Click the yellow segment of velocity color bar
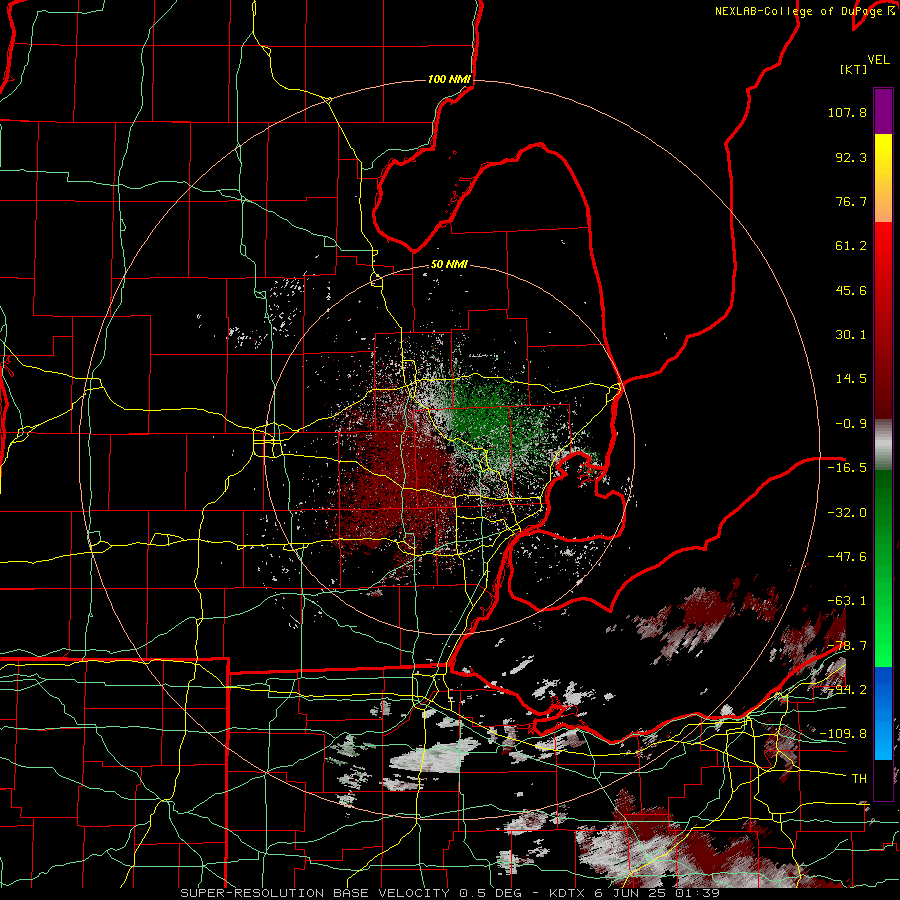Screen dimensions: 900x900 click(x=883, y=158)
